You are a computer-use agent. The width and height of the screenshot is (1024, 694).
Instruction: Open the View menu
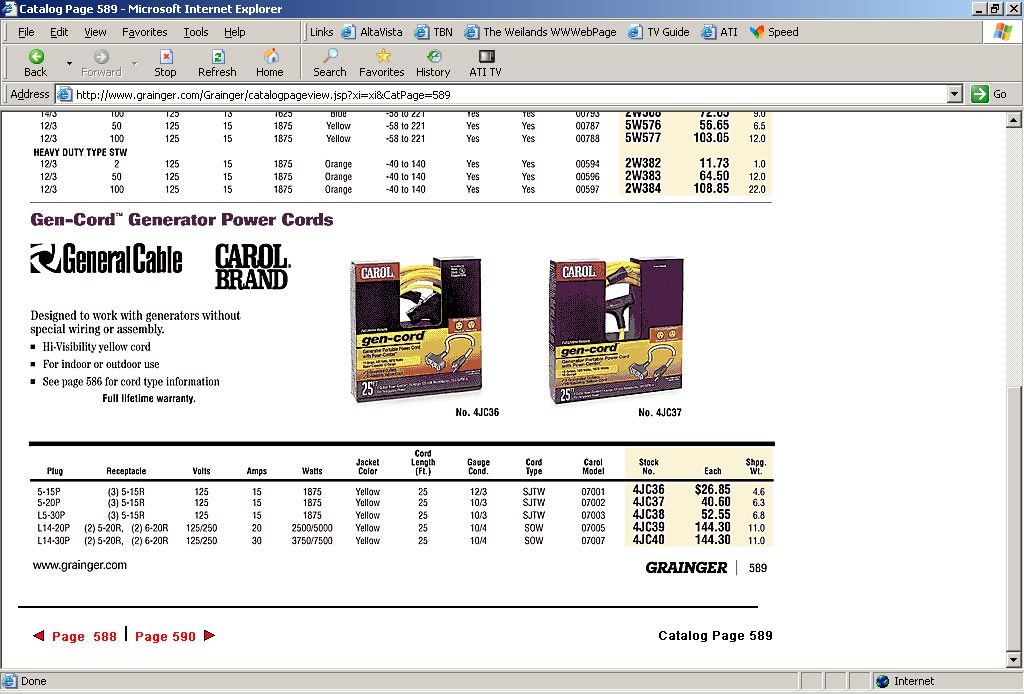point(95,32)
